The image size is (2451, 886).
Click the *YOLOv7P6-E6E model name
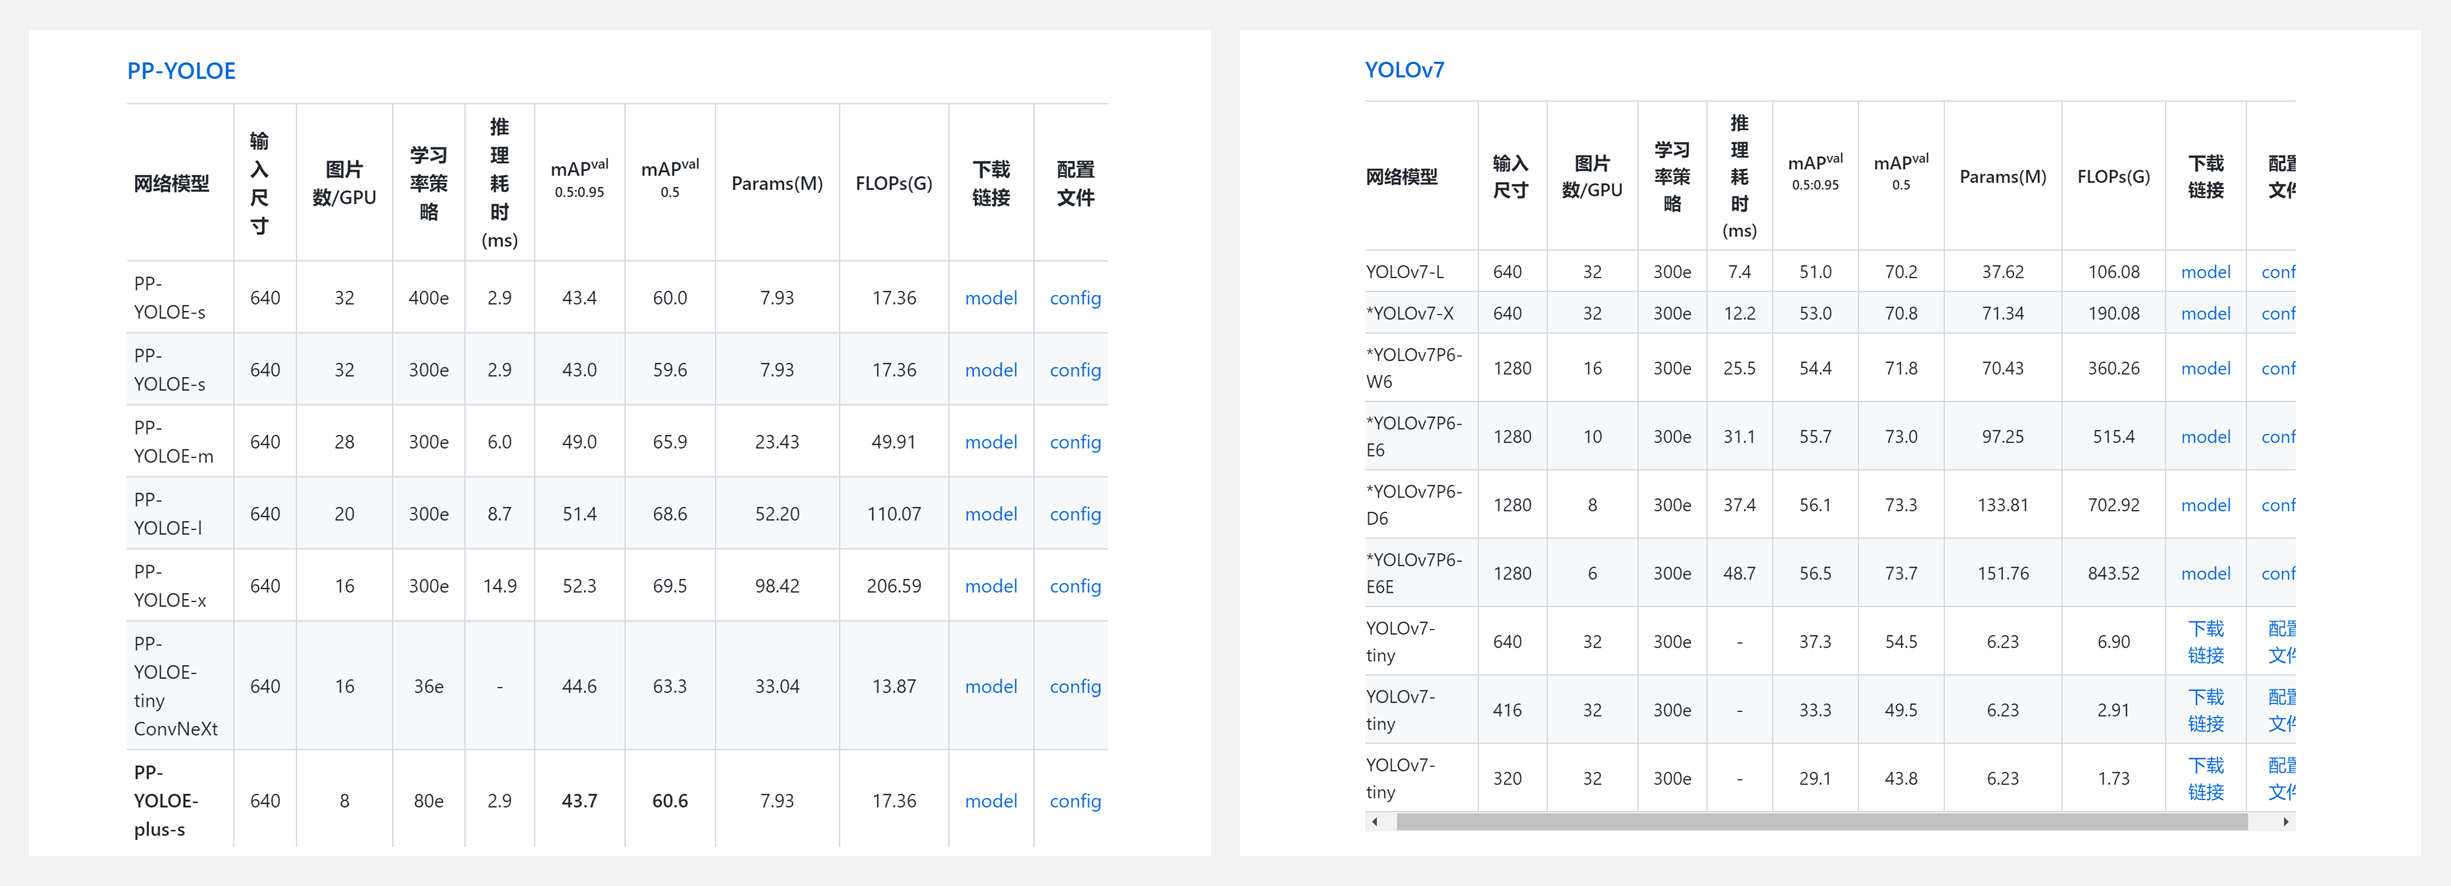pos(1414,574)
